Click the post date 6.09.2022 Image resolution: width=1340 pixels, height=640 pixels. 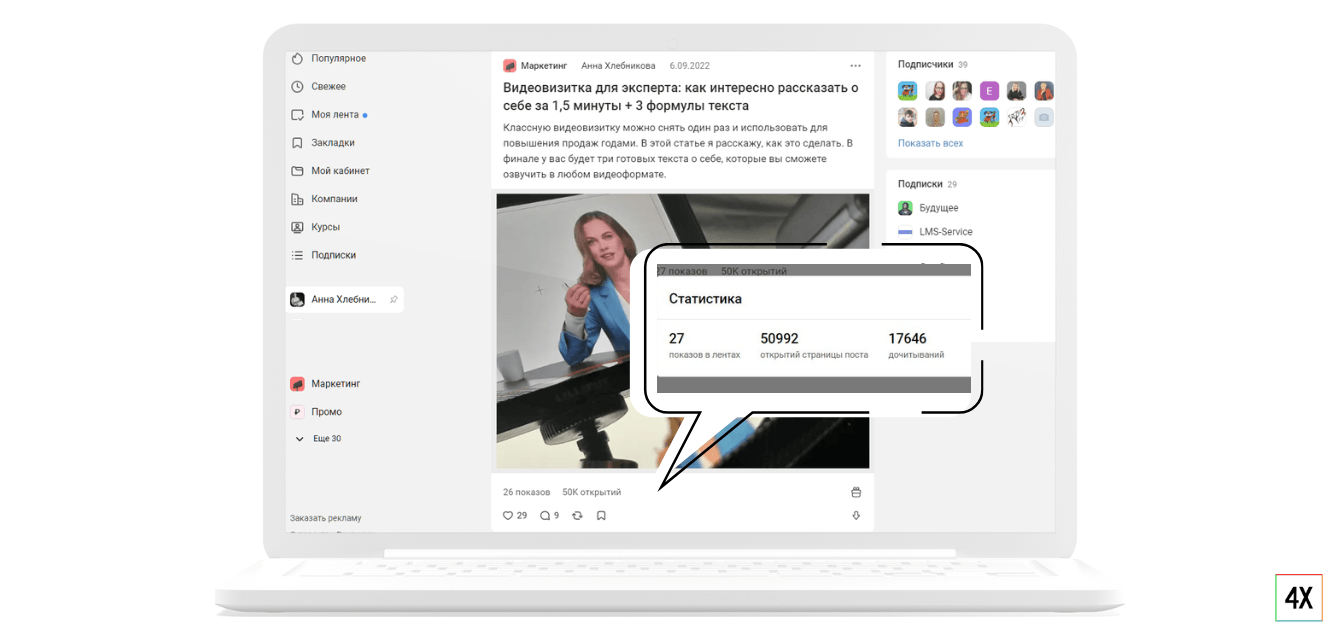point(690,66)
